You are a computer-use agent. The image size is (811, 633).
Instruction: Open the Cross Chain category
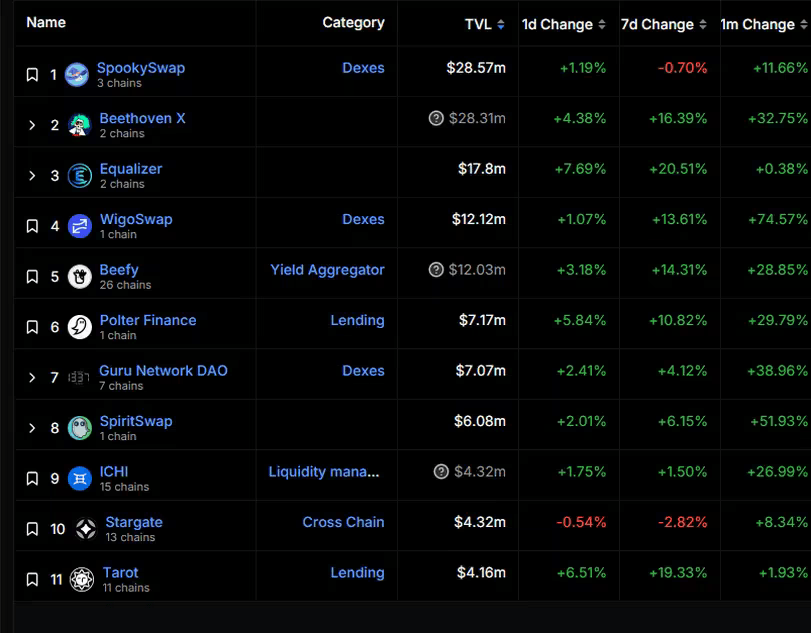343,522
